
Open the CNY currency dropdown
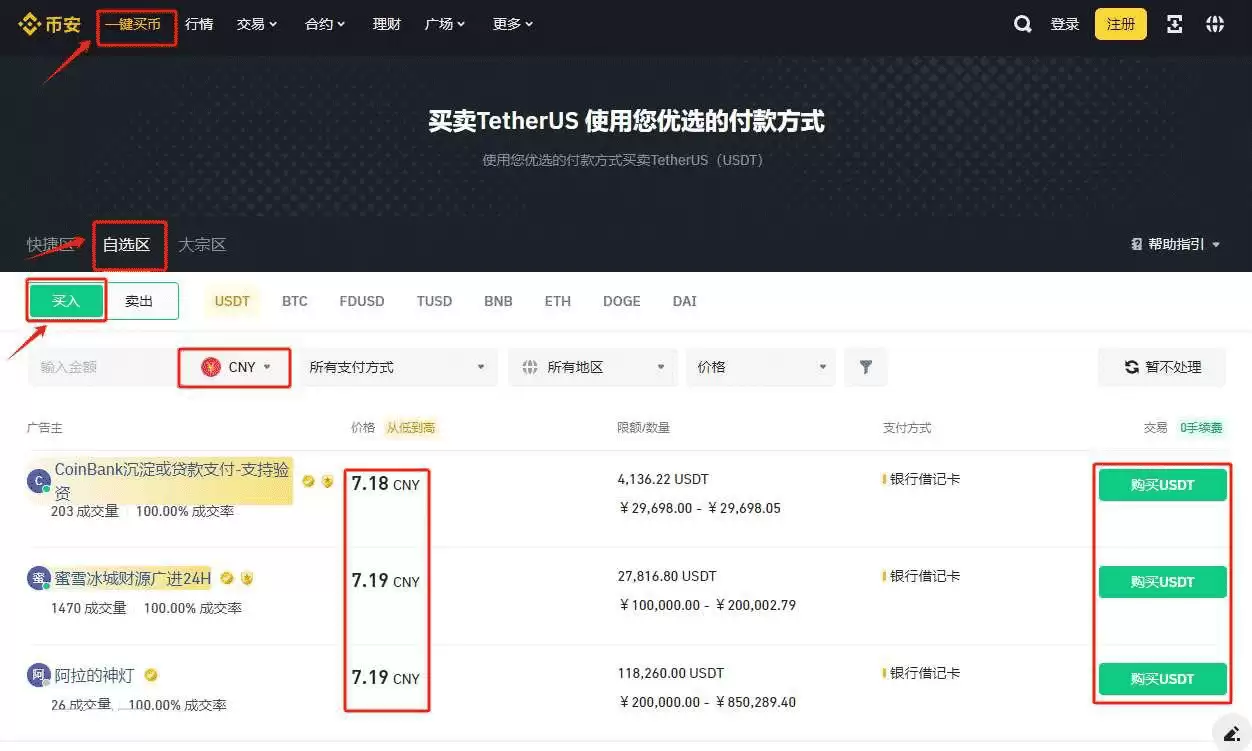pyautogui.click(x=234, y=367)
